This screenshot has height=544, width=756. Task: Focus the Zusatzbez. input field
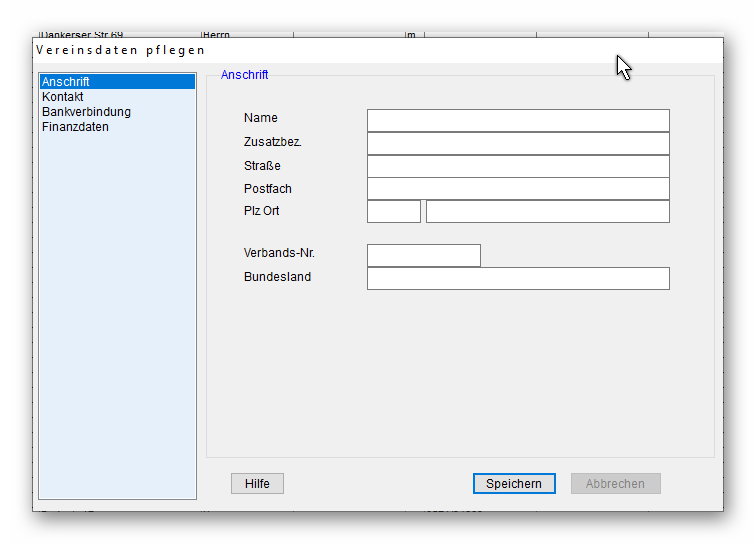[x=517, y=143]
